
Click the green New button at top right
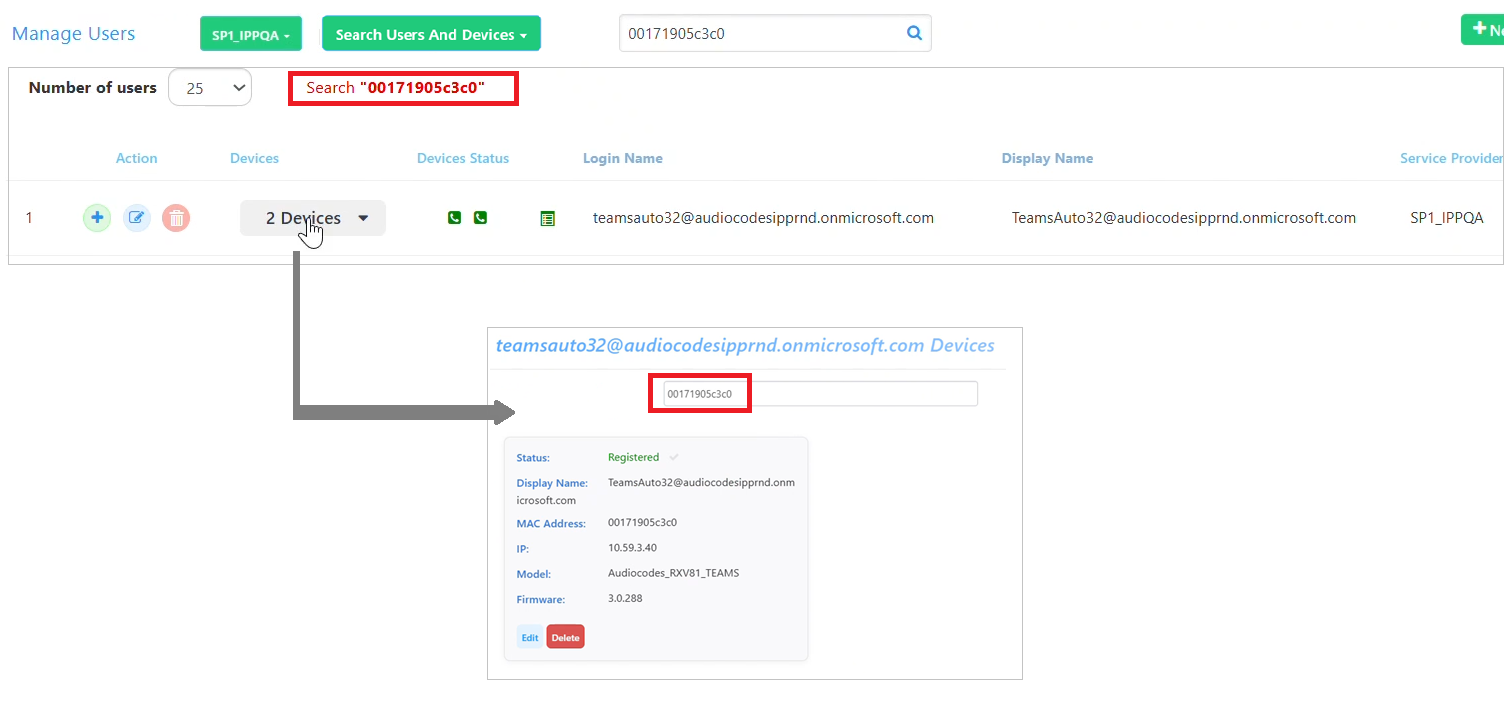pyautogui.click(x=1483, y=30)
